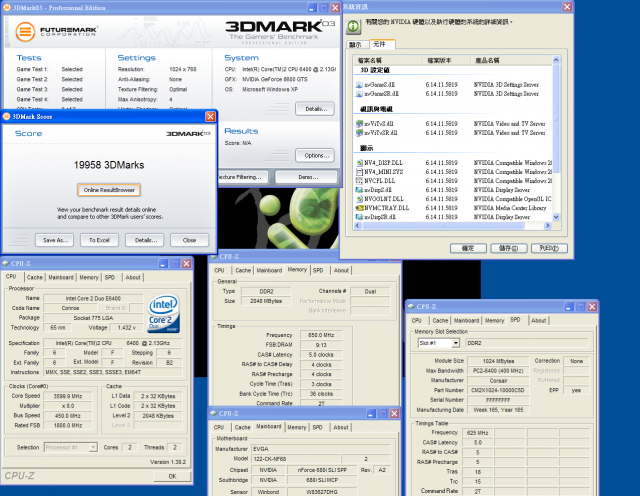640x496 pixels.
Task: Click the Frequency value 650.0 MHz
Action: coord(321,335)
